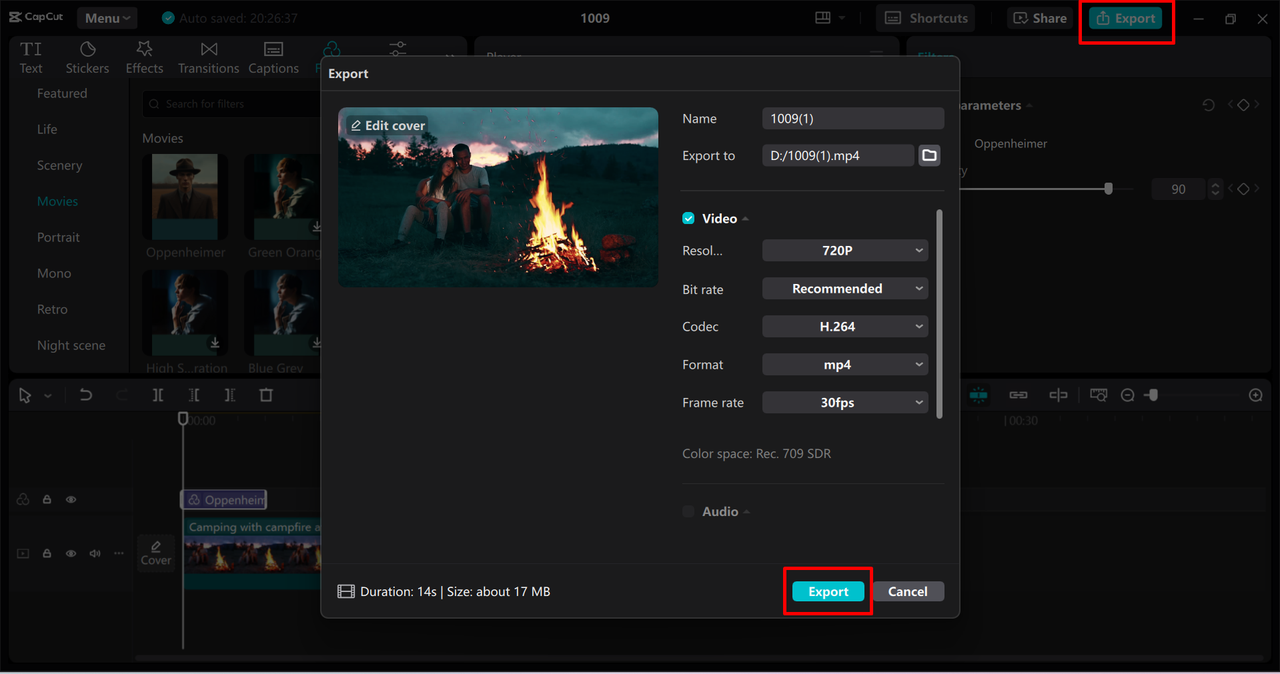Open the selection tool mode dropdown arrow
1280x674 pixels.
coord(47,396)
